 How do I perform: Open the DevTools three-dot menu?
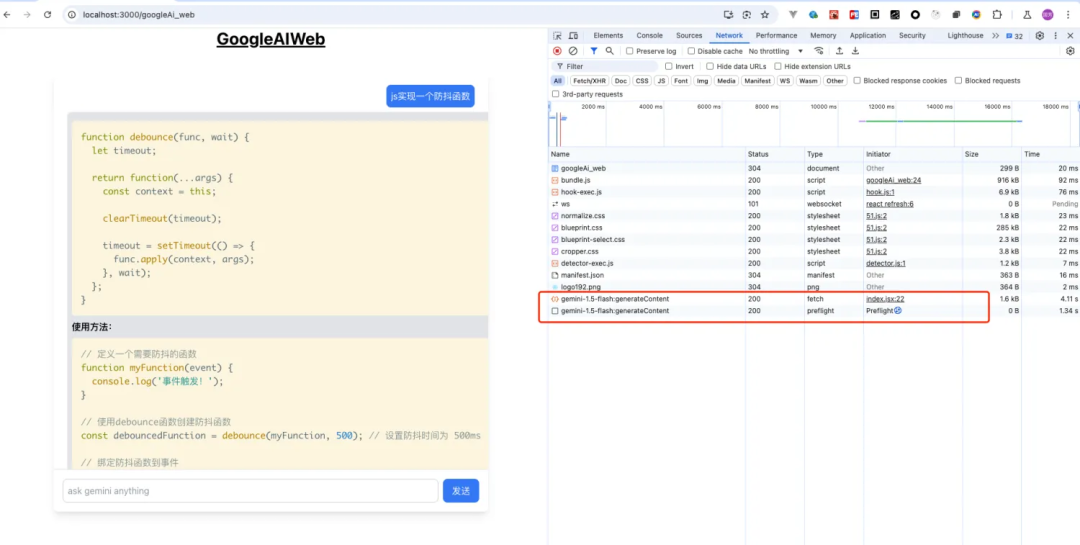tap(1056, 36)
